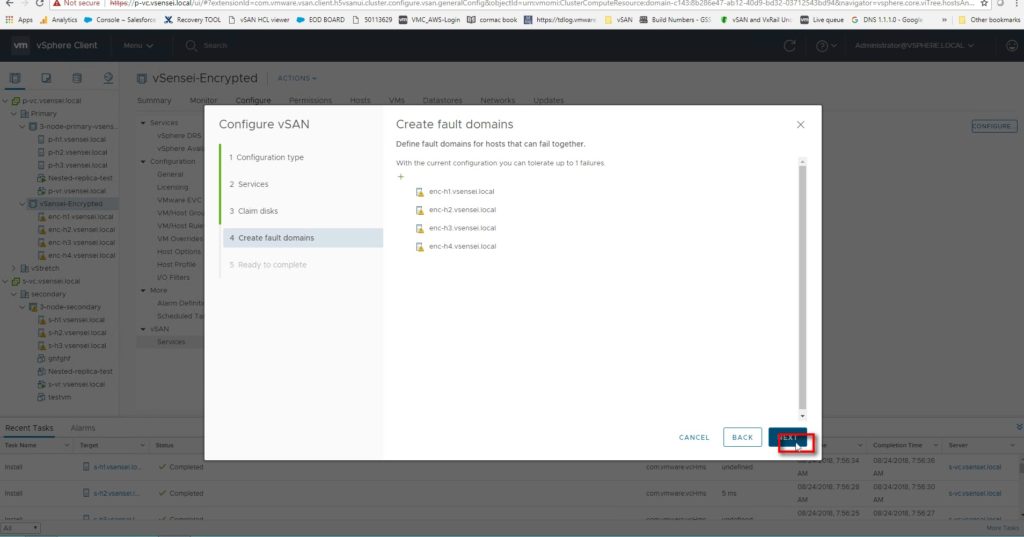1024x537 pixels.
Task: Click the refresh icon in vSphere header
Action: click(790, 46)
